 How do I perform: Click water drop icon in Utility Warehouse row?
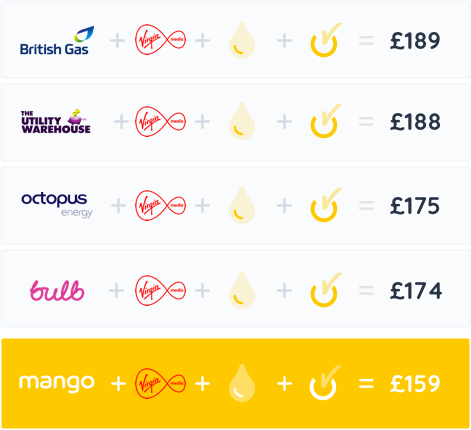tap(242, 121)
